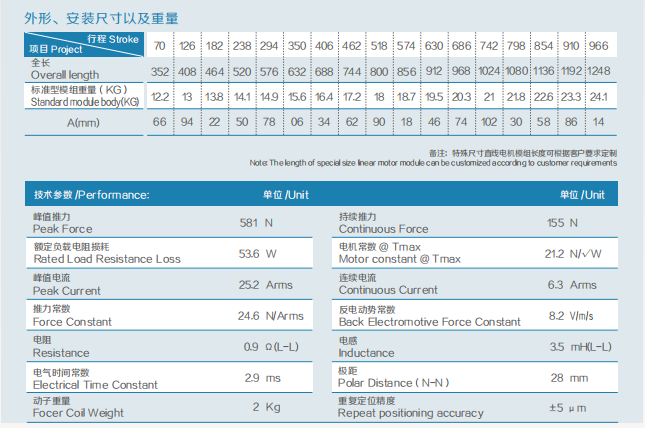Select the '24.6 N/Arms' value
This screenshot has height=428, width=645.
coord(270,316)
